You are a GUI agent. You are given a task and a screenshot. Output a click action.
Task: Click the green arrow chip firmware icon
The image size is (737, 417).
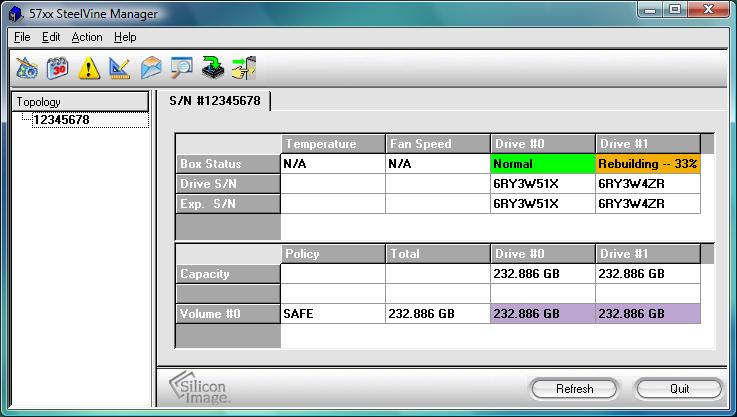[212, 68]
